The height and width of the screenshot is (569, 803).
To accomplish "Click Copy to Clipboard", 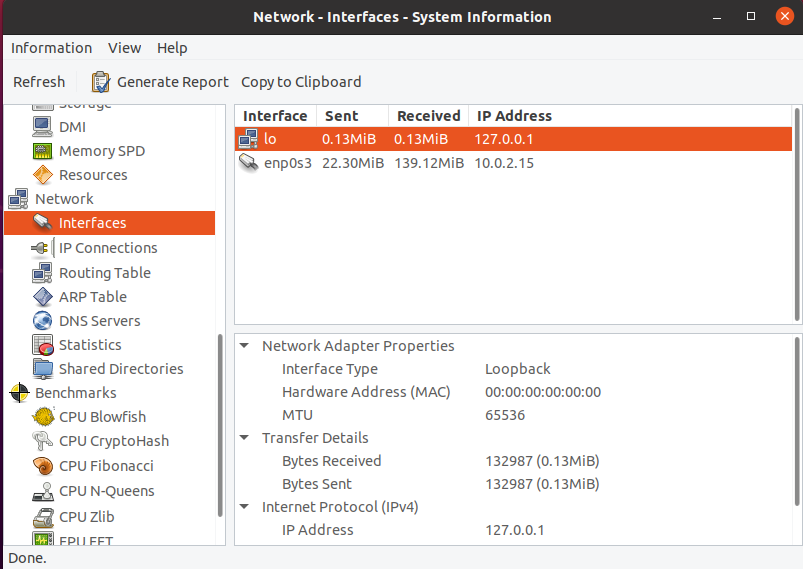I will tap(301, 82).
